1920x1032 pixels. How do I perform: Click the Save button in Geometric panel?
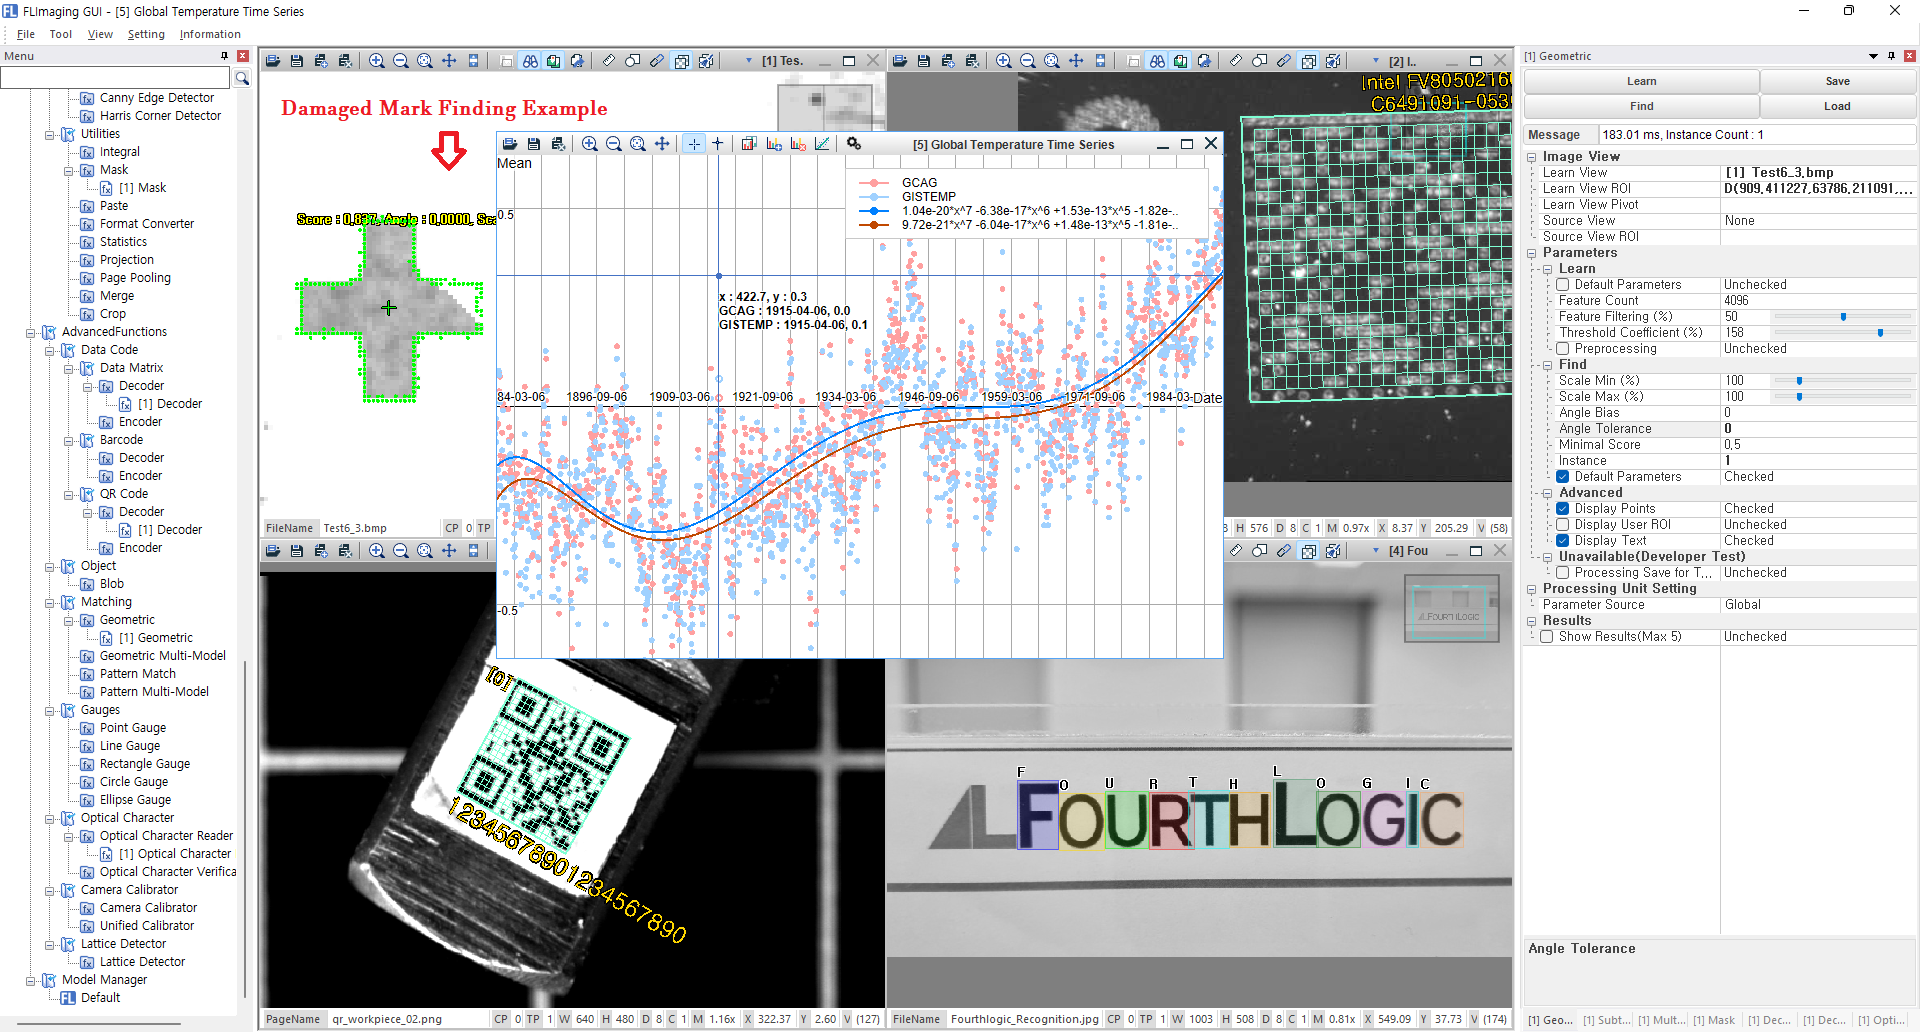pos(1837,81)
